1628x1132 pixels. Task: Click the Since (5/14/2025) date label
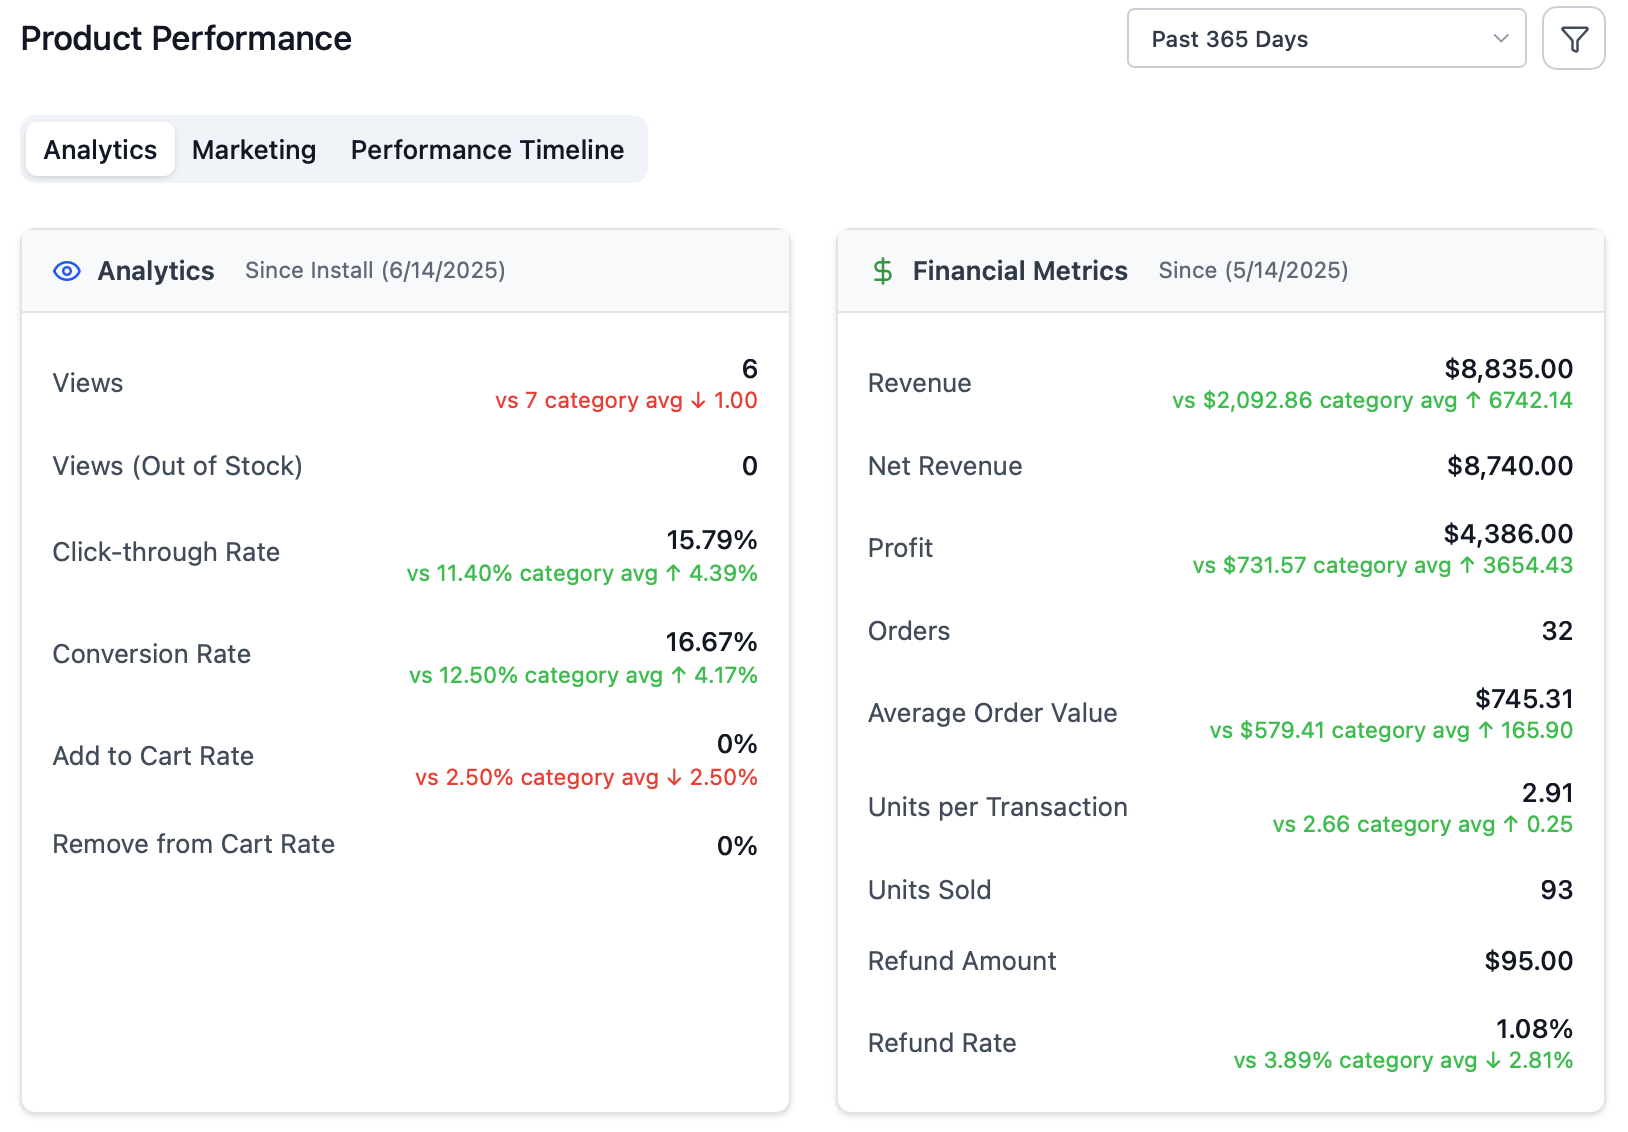1253,270
